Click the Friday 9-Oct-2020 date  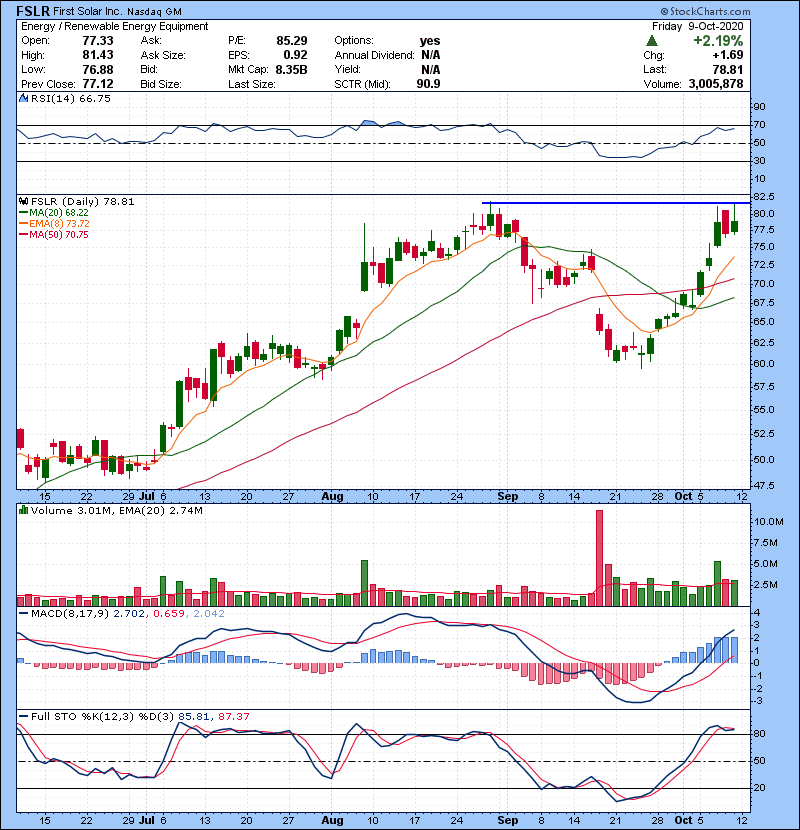coord(697,26)
